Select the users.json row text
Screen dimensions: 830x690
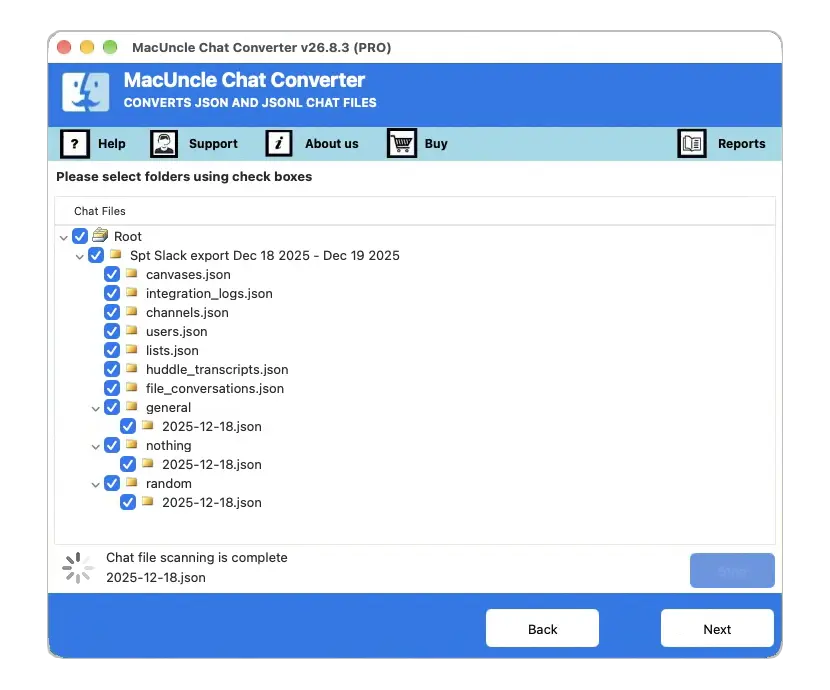[x=177, y=332]
